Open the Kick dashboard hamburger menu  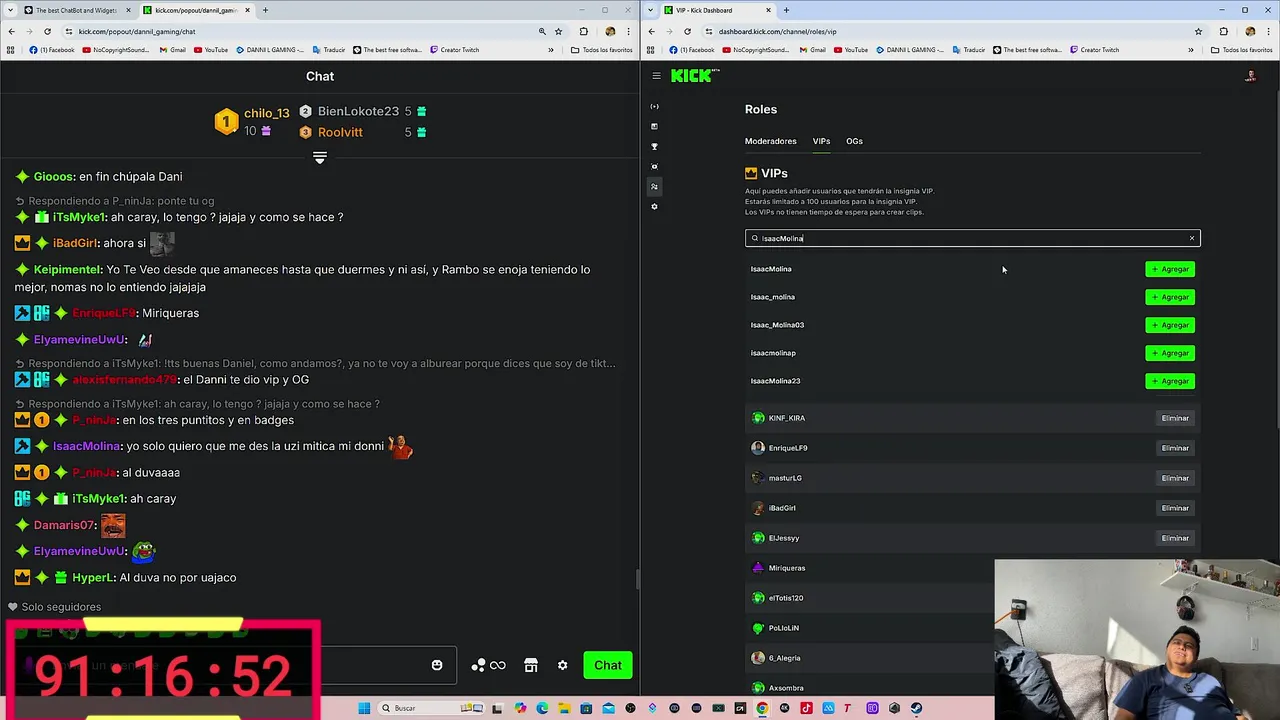point(656,76)
